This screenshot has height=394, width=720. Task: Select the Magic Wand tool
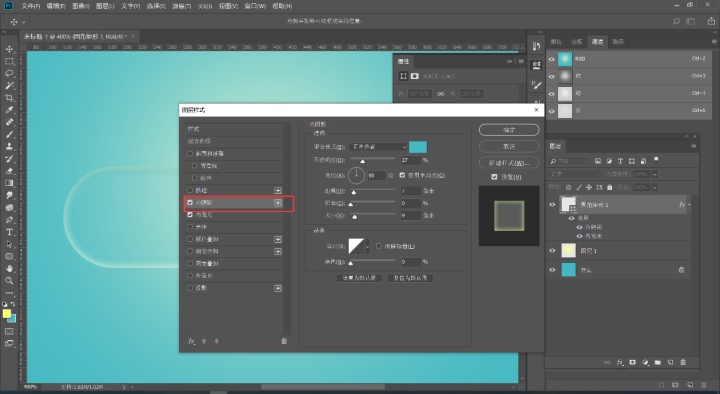pos(9,85)
